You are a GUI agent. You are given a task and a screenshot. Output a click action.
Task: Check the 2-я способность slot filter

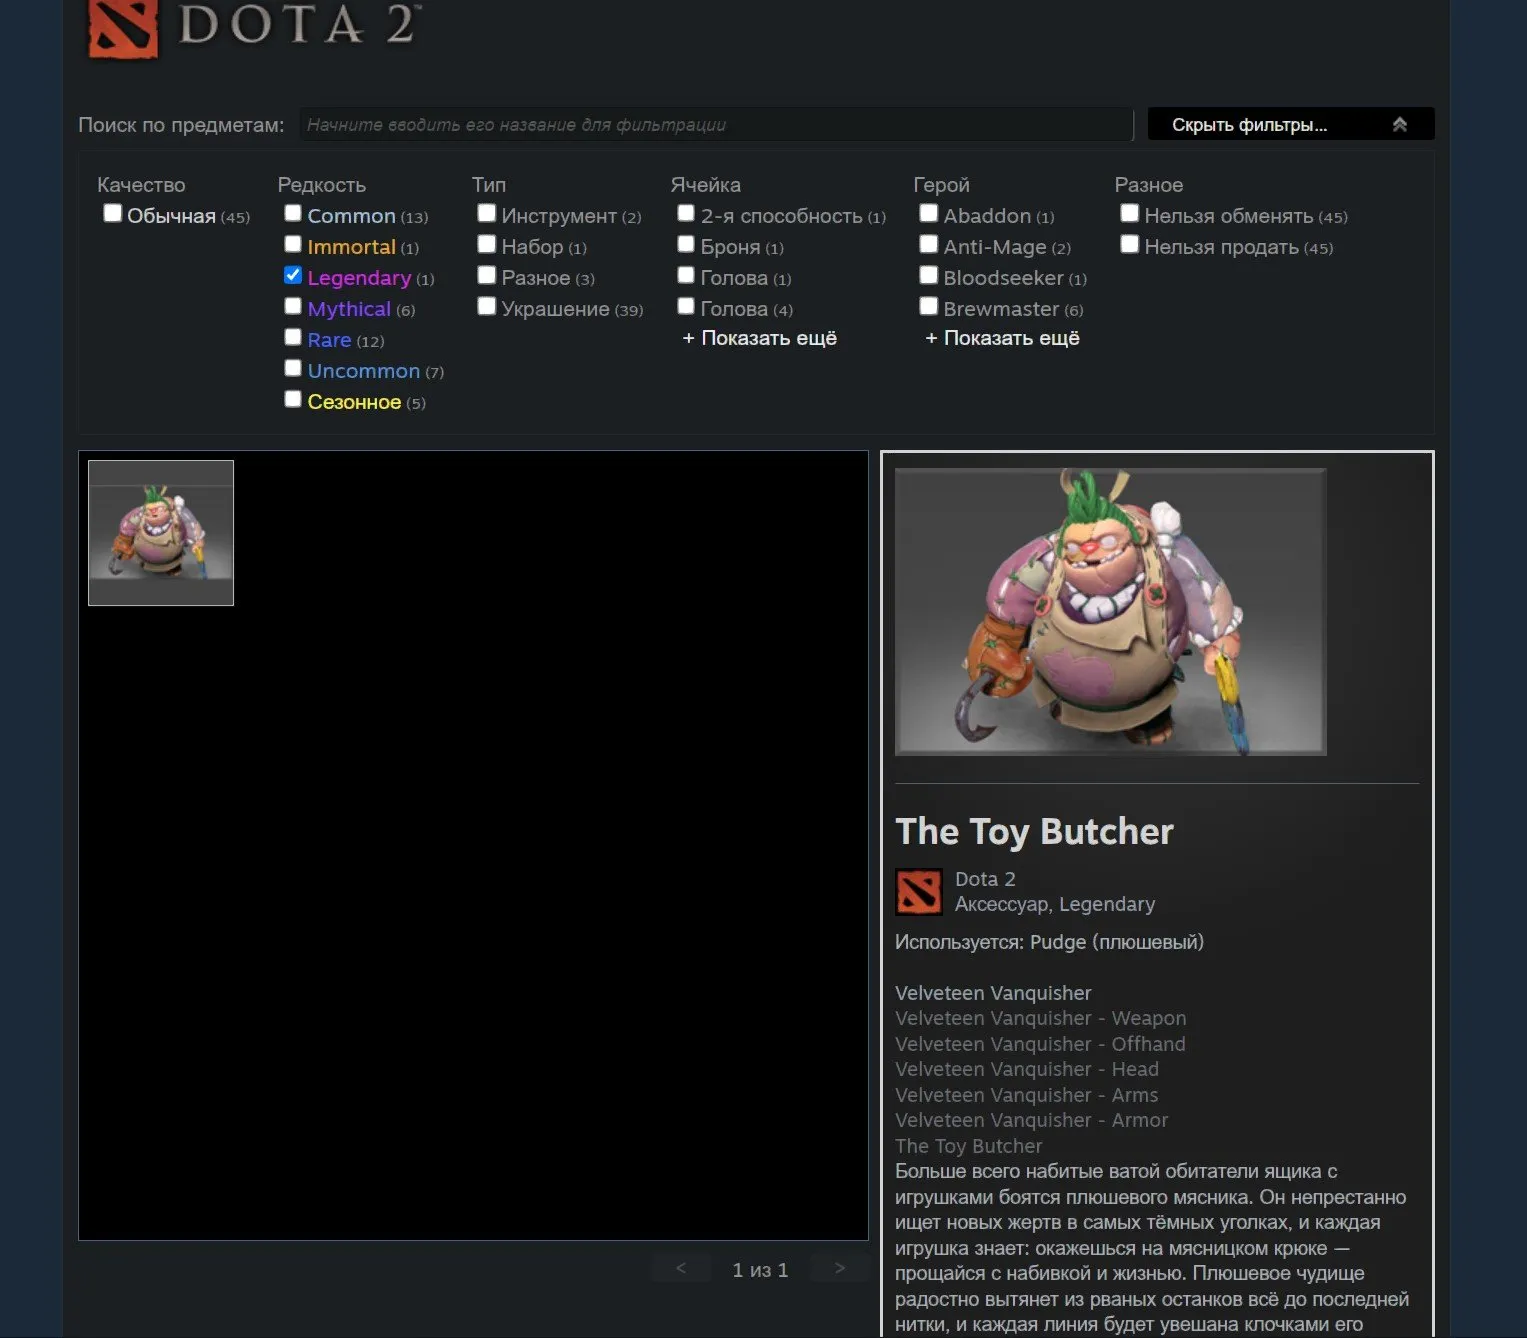(x=685, y=213)
